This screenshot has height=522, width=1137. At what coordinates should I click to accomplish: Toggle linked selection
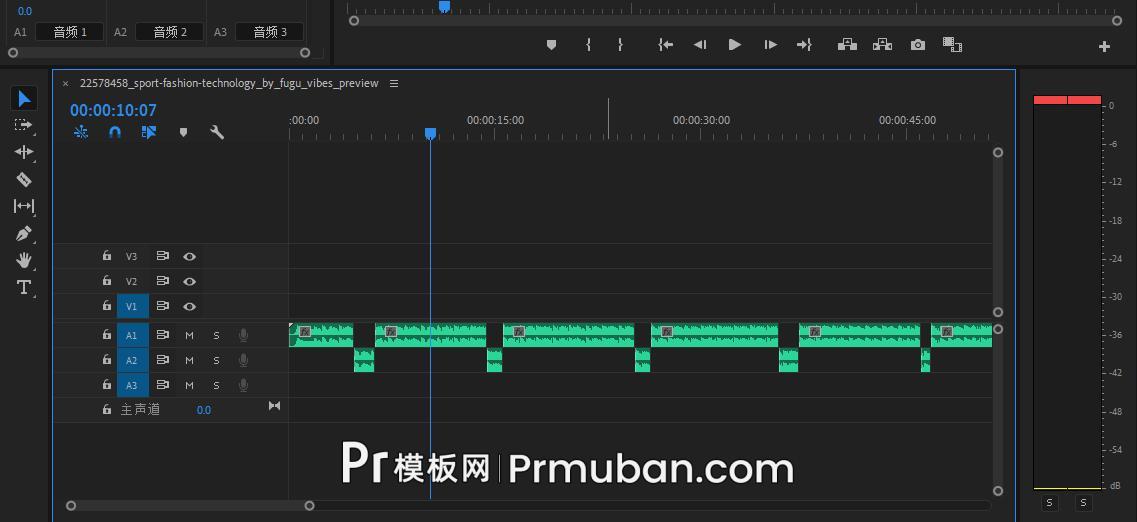149,132
